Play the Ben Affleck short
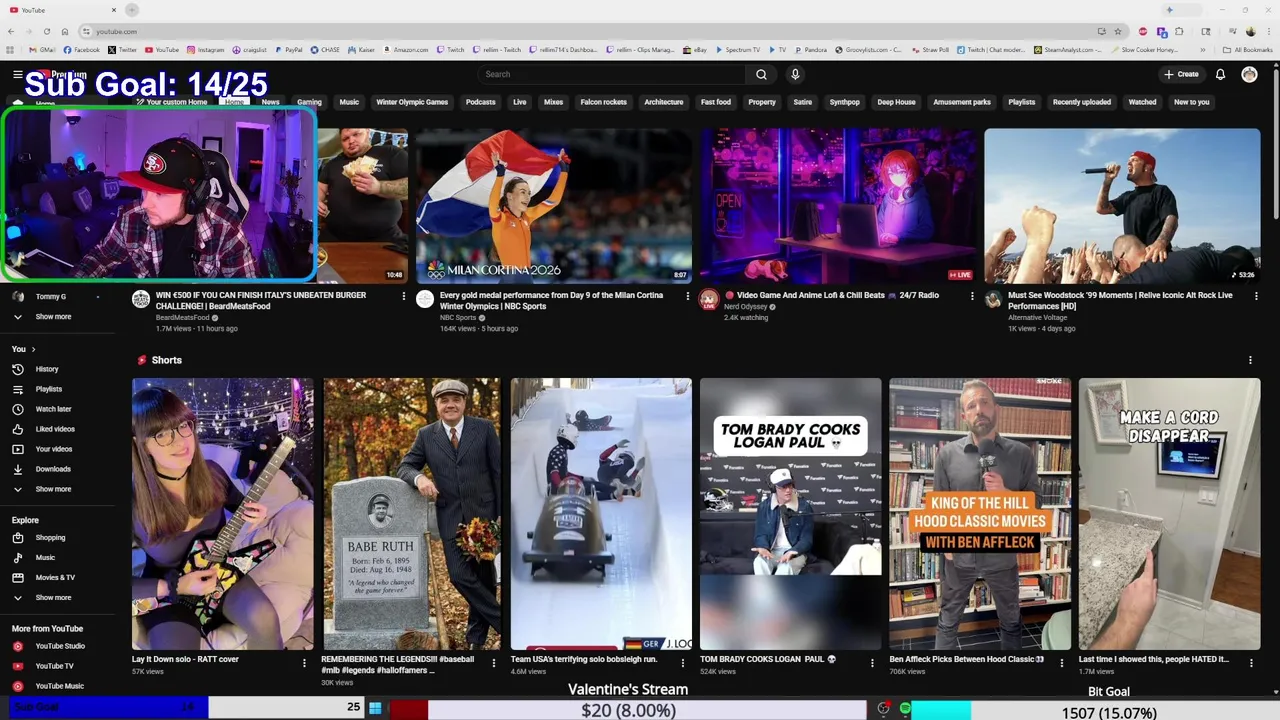This screenshot has height=720, width=1280. click(980, 514)
